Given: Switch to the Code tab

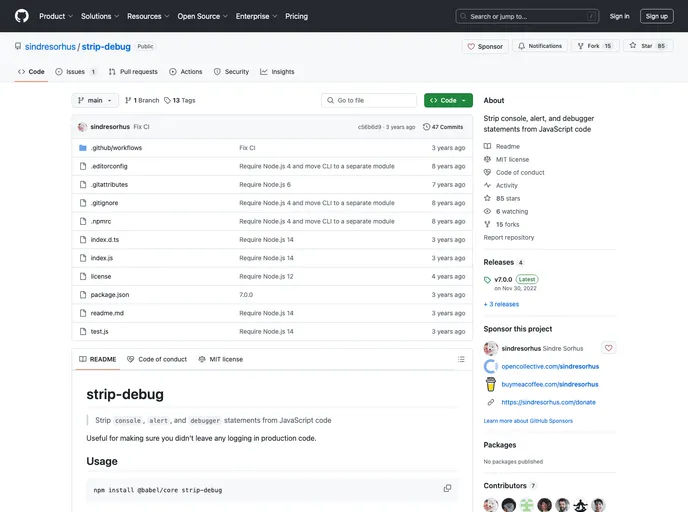Looking at the screenshot, I should (x=31, y=72).
